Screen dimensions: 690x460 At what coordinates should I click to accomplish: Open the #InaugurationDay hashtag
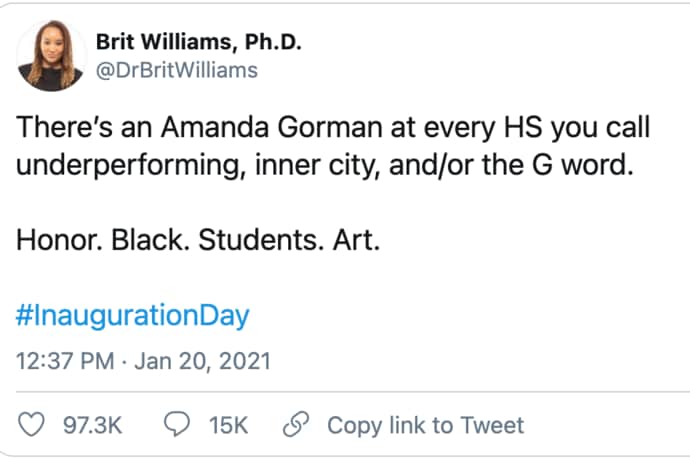[x=133, y=316]
